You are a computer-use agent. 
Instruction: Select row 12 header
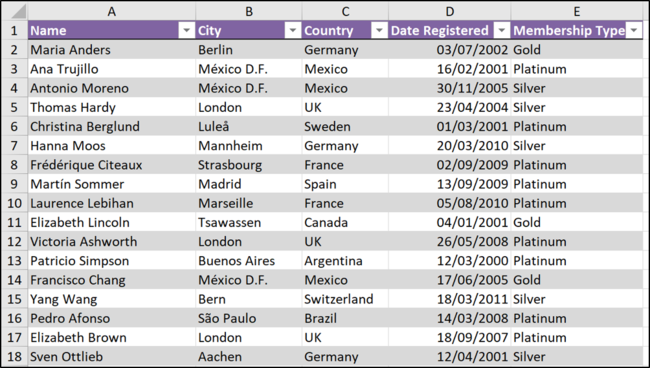14,242
